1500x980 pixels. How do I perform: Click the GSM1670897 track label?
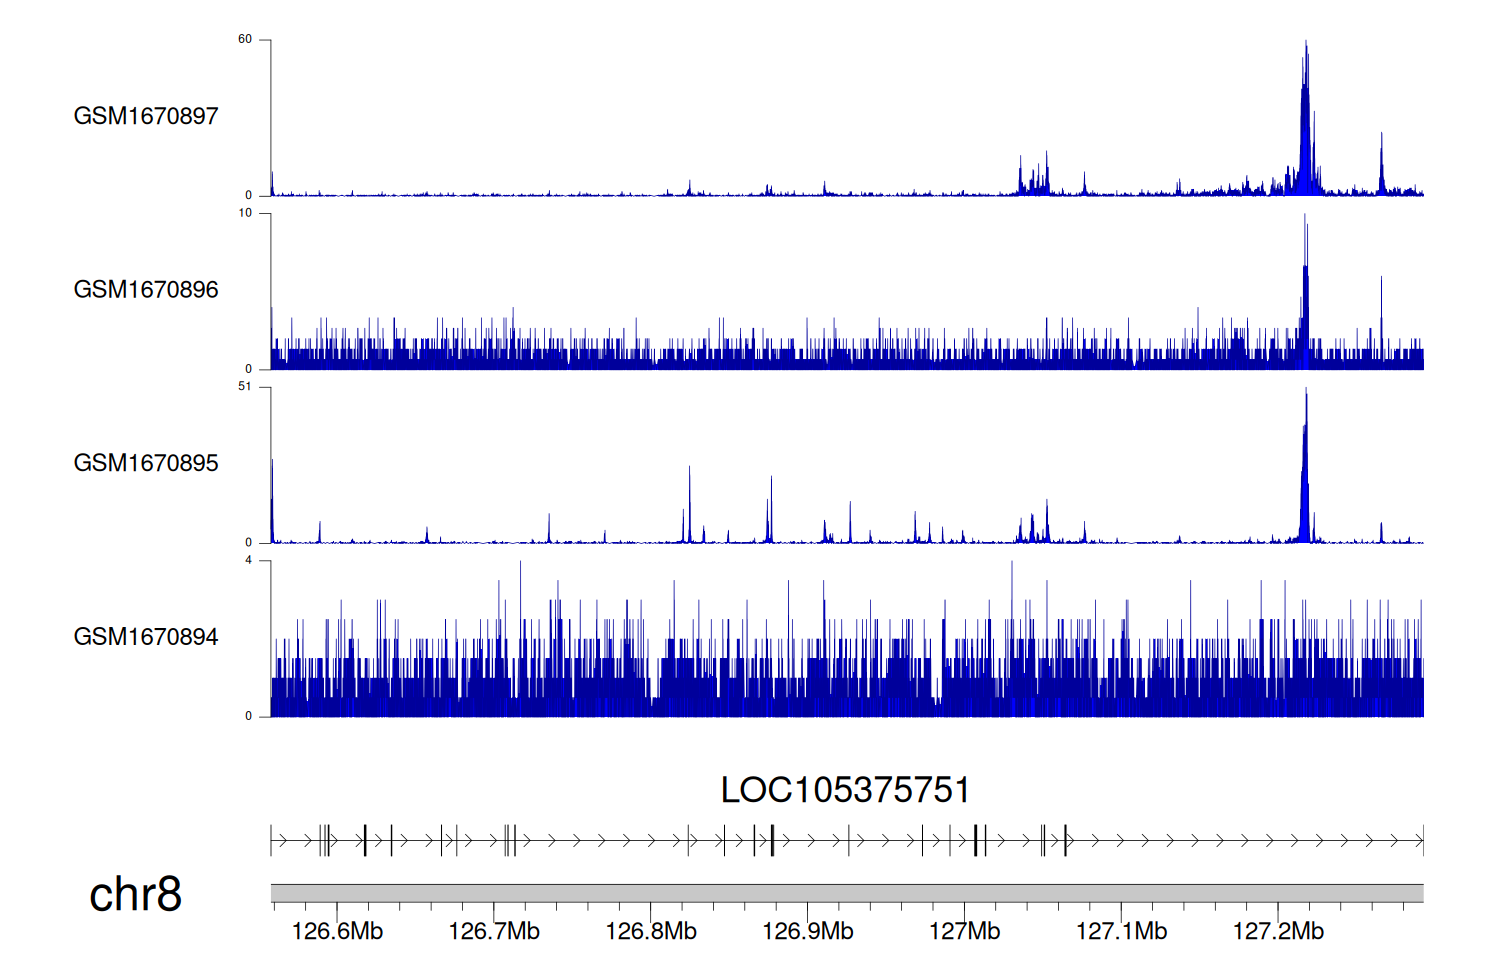[x=146, y=116]
